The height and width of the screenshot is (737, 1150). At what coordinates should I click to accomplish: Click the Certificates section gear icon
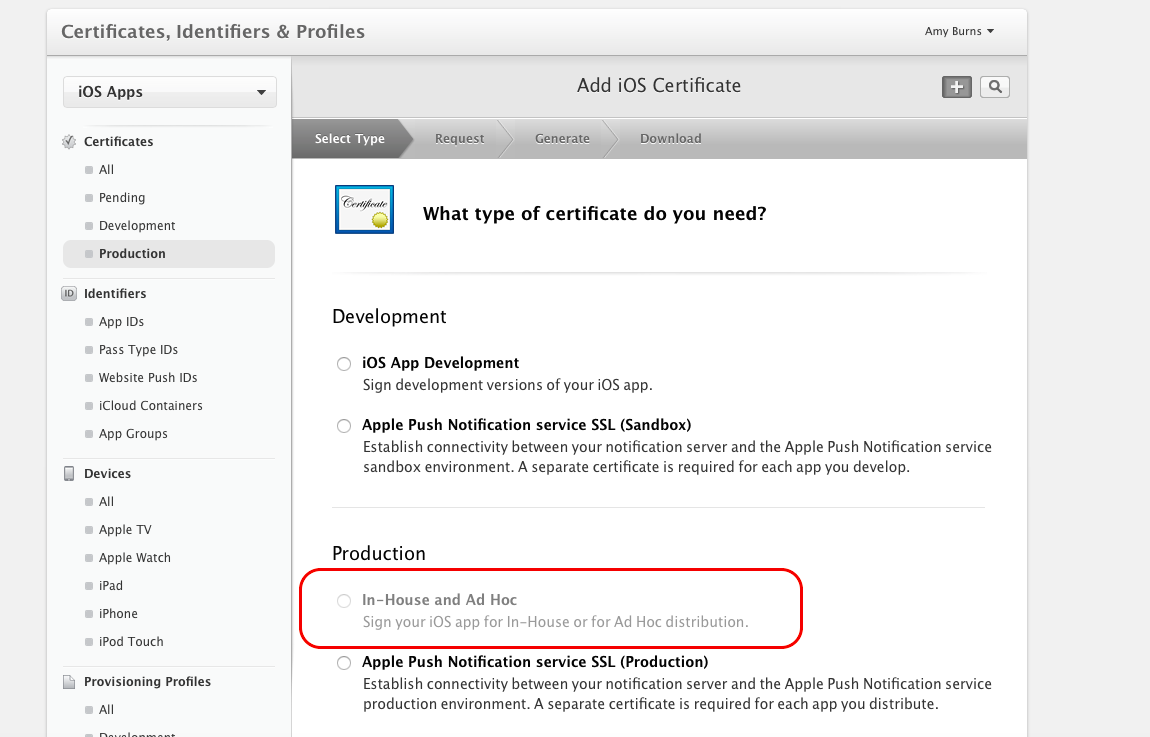pyautogui.click(x=69, y=142)
